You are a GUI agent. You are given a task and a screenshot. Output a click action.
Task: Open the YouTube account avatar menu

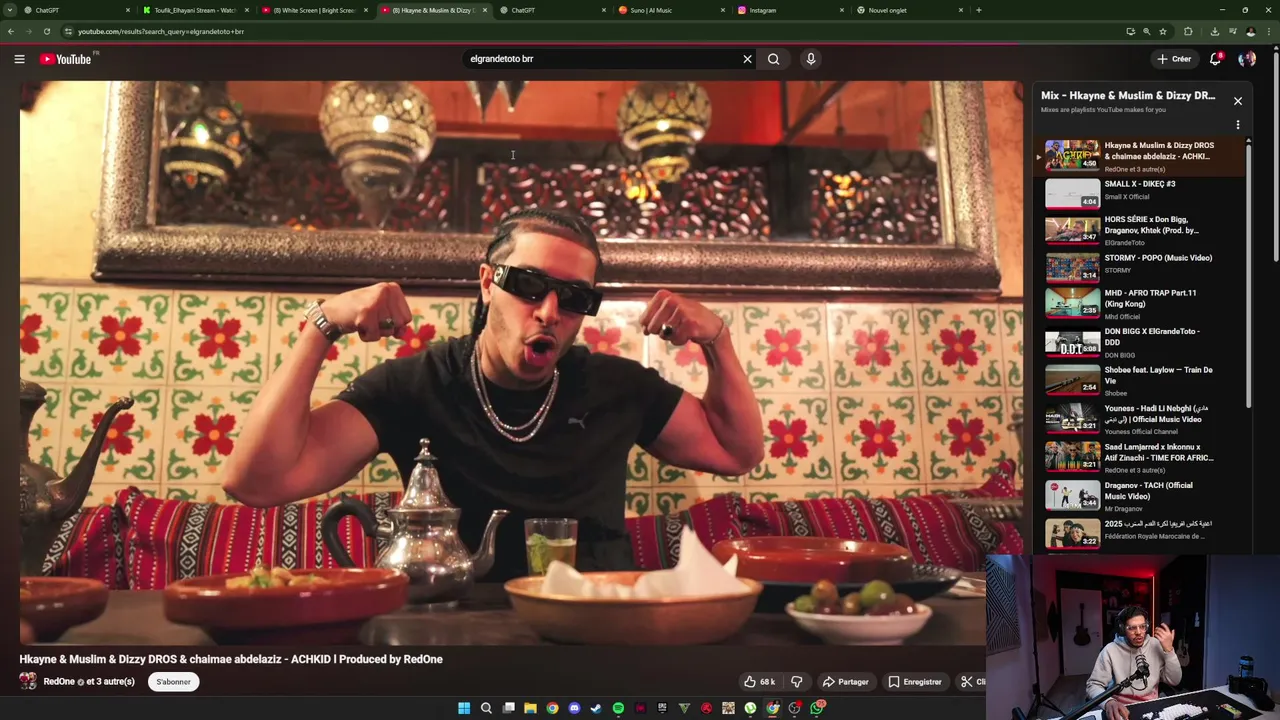coord(1247,59)
